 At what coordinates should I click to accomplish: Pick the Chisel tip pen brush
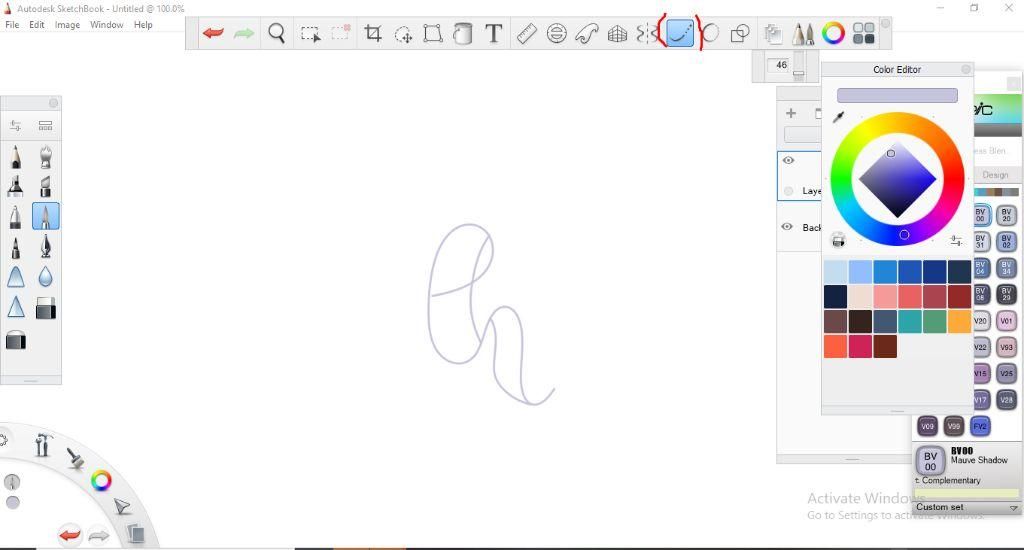(45, 186)
